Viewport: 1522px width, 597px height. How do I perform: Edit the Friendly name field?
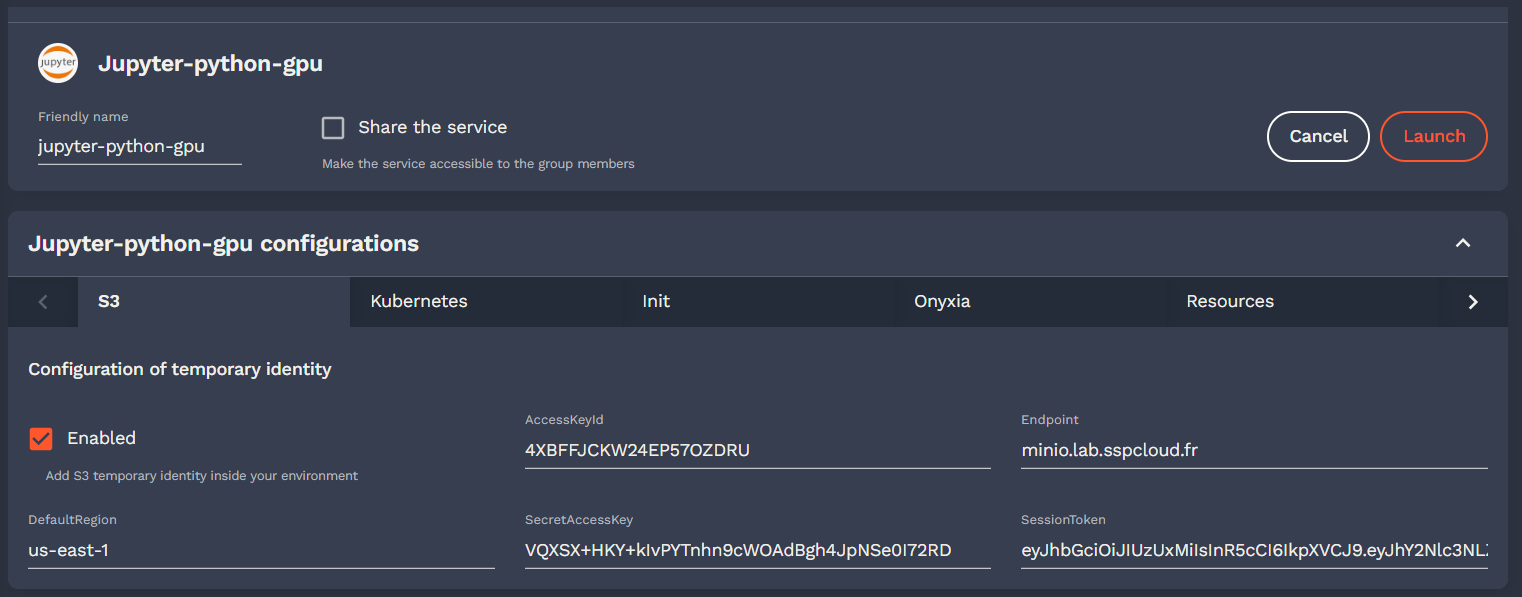139,146
